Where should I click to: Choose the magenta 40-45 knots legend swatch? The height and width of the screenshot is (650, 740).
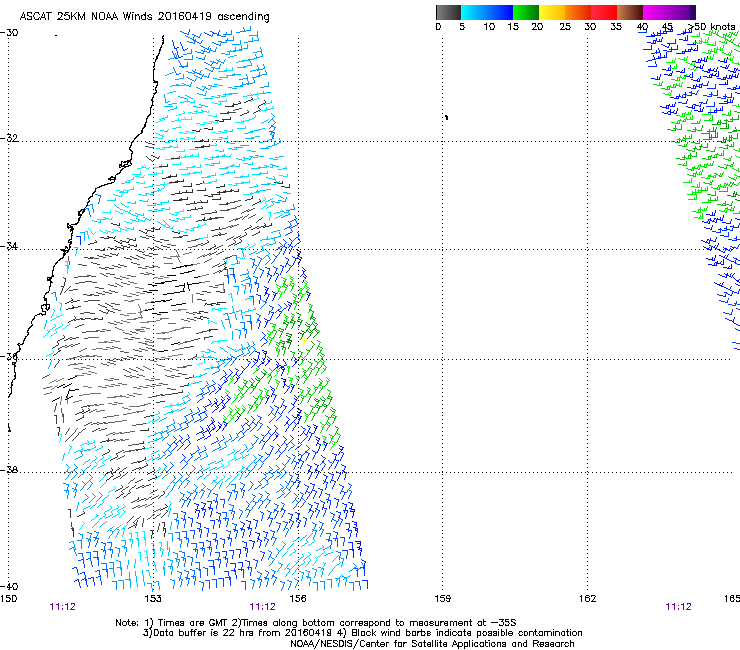pos(656,12)
